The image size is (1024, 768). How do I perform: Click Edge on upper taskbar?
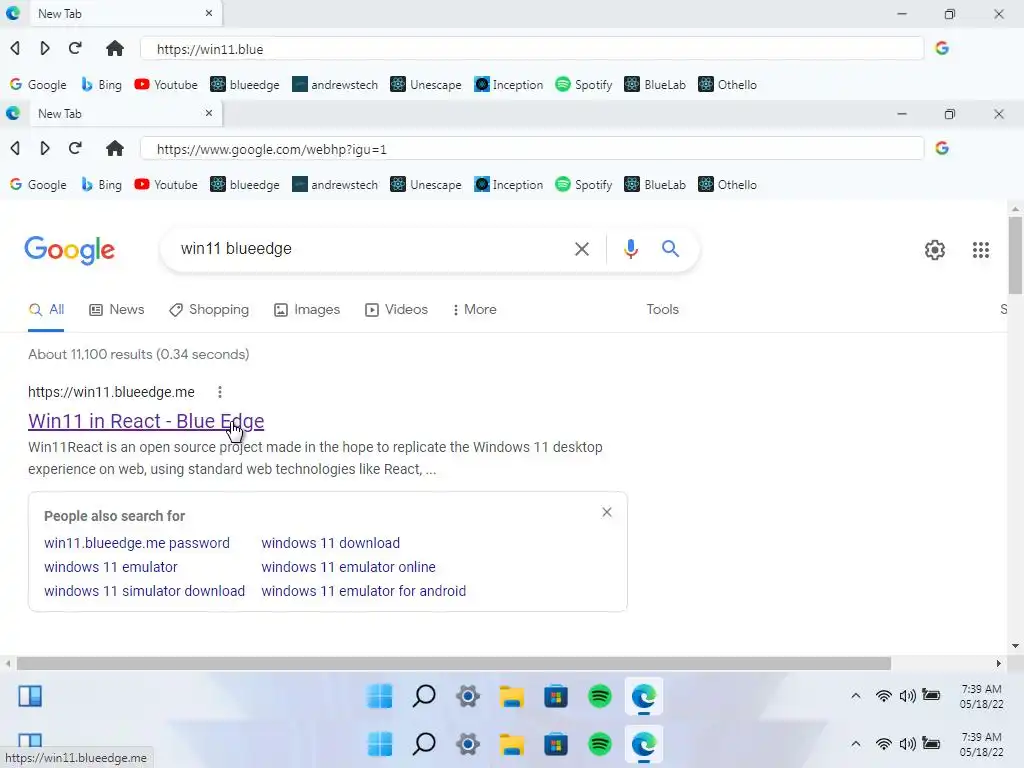644,697
